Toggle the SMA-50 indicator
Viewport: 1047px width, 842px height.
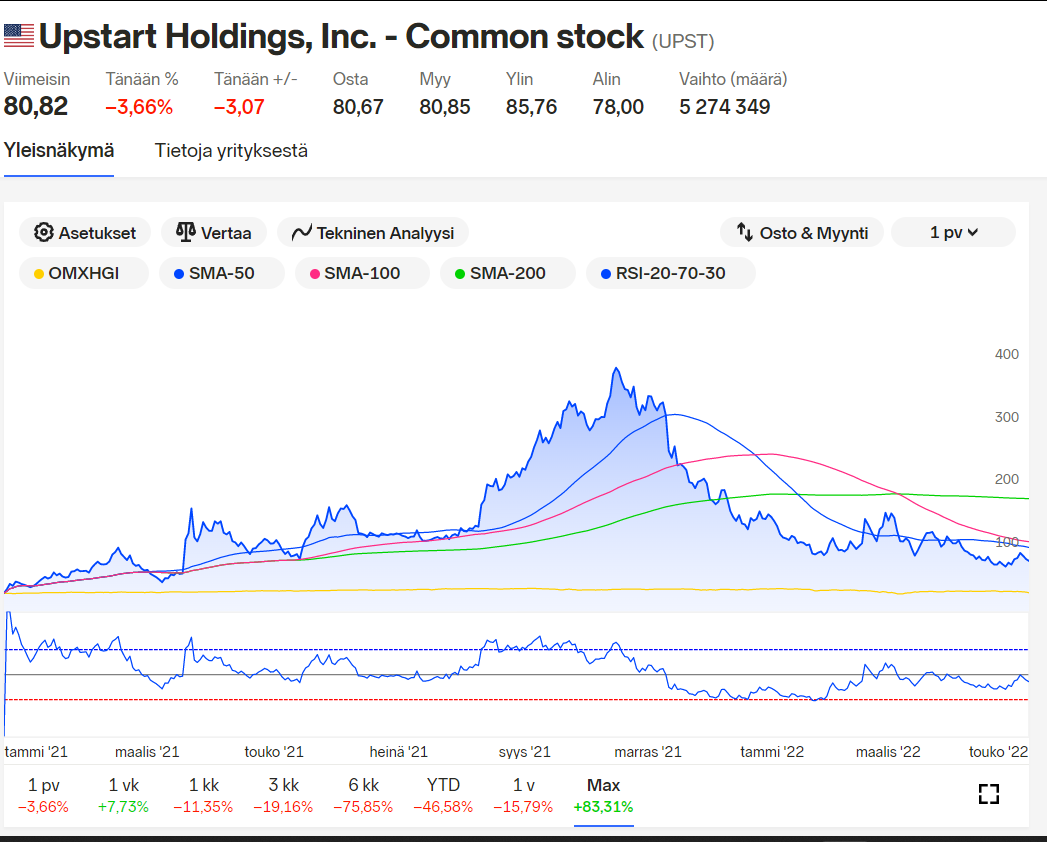222,273
